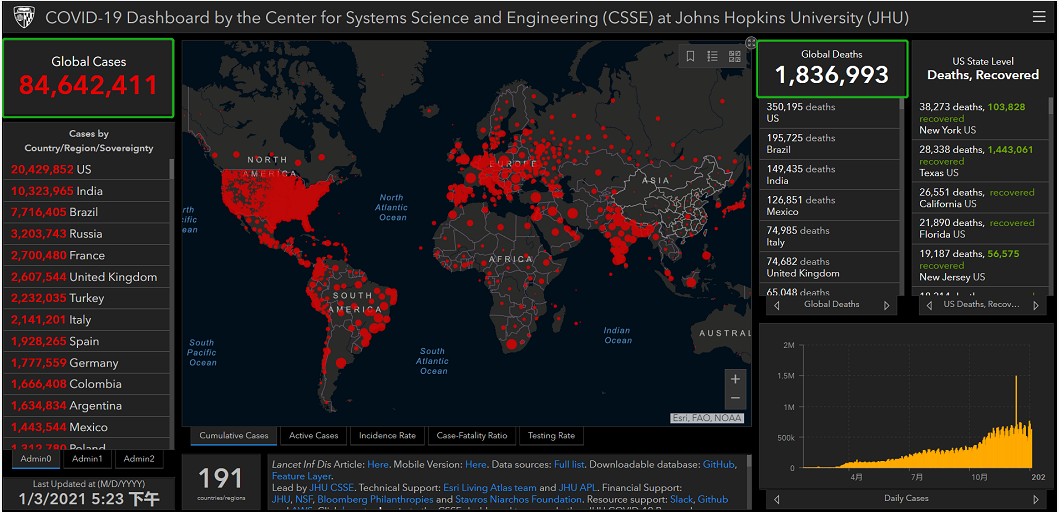Open the Esri Living Atlas team link
This screenshot has height=512, width=1059.
pyautogui.click(x=490, y=488)
